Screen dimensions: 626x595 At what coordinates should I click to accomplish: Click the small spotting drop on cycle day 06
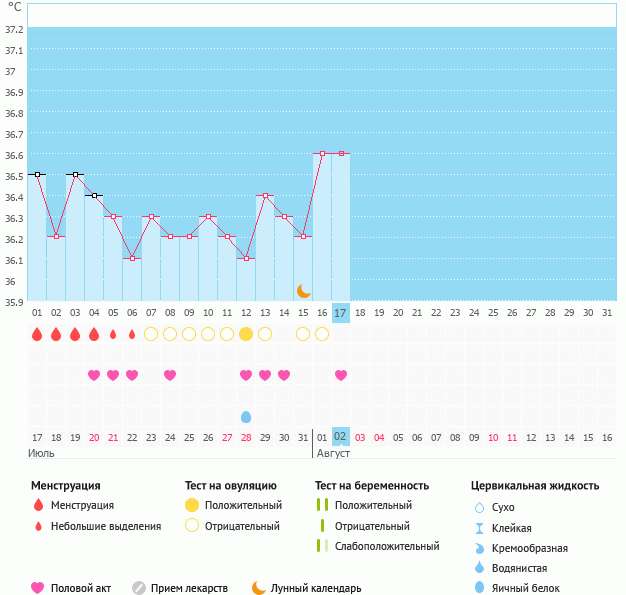coord(132,334)
